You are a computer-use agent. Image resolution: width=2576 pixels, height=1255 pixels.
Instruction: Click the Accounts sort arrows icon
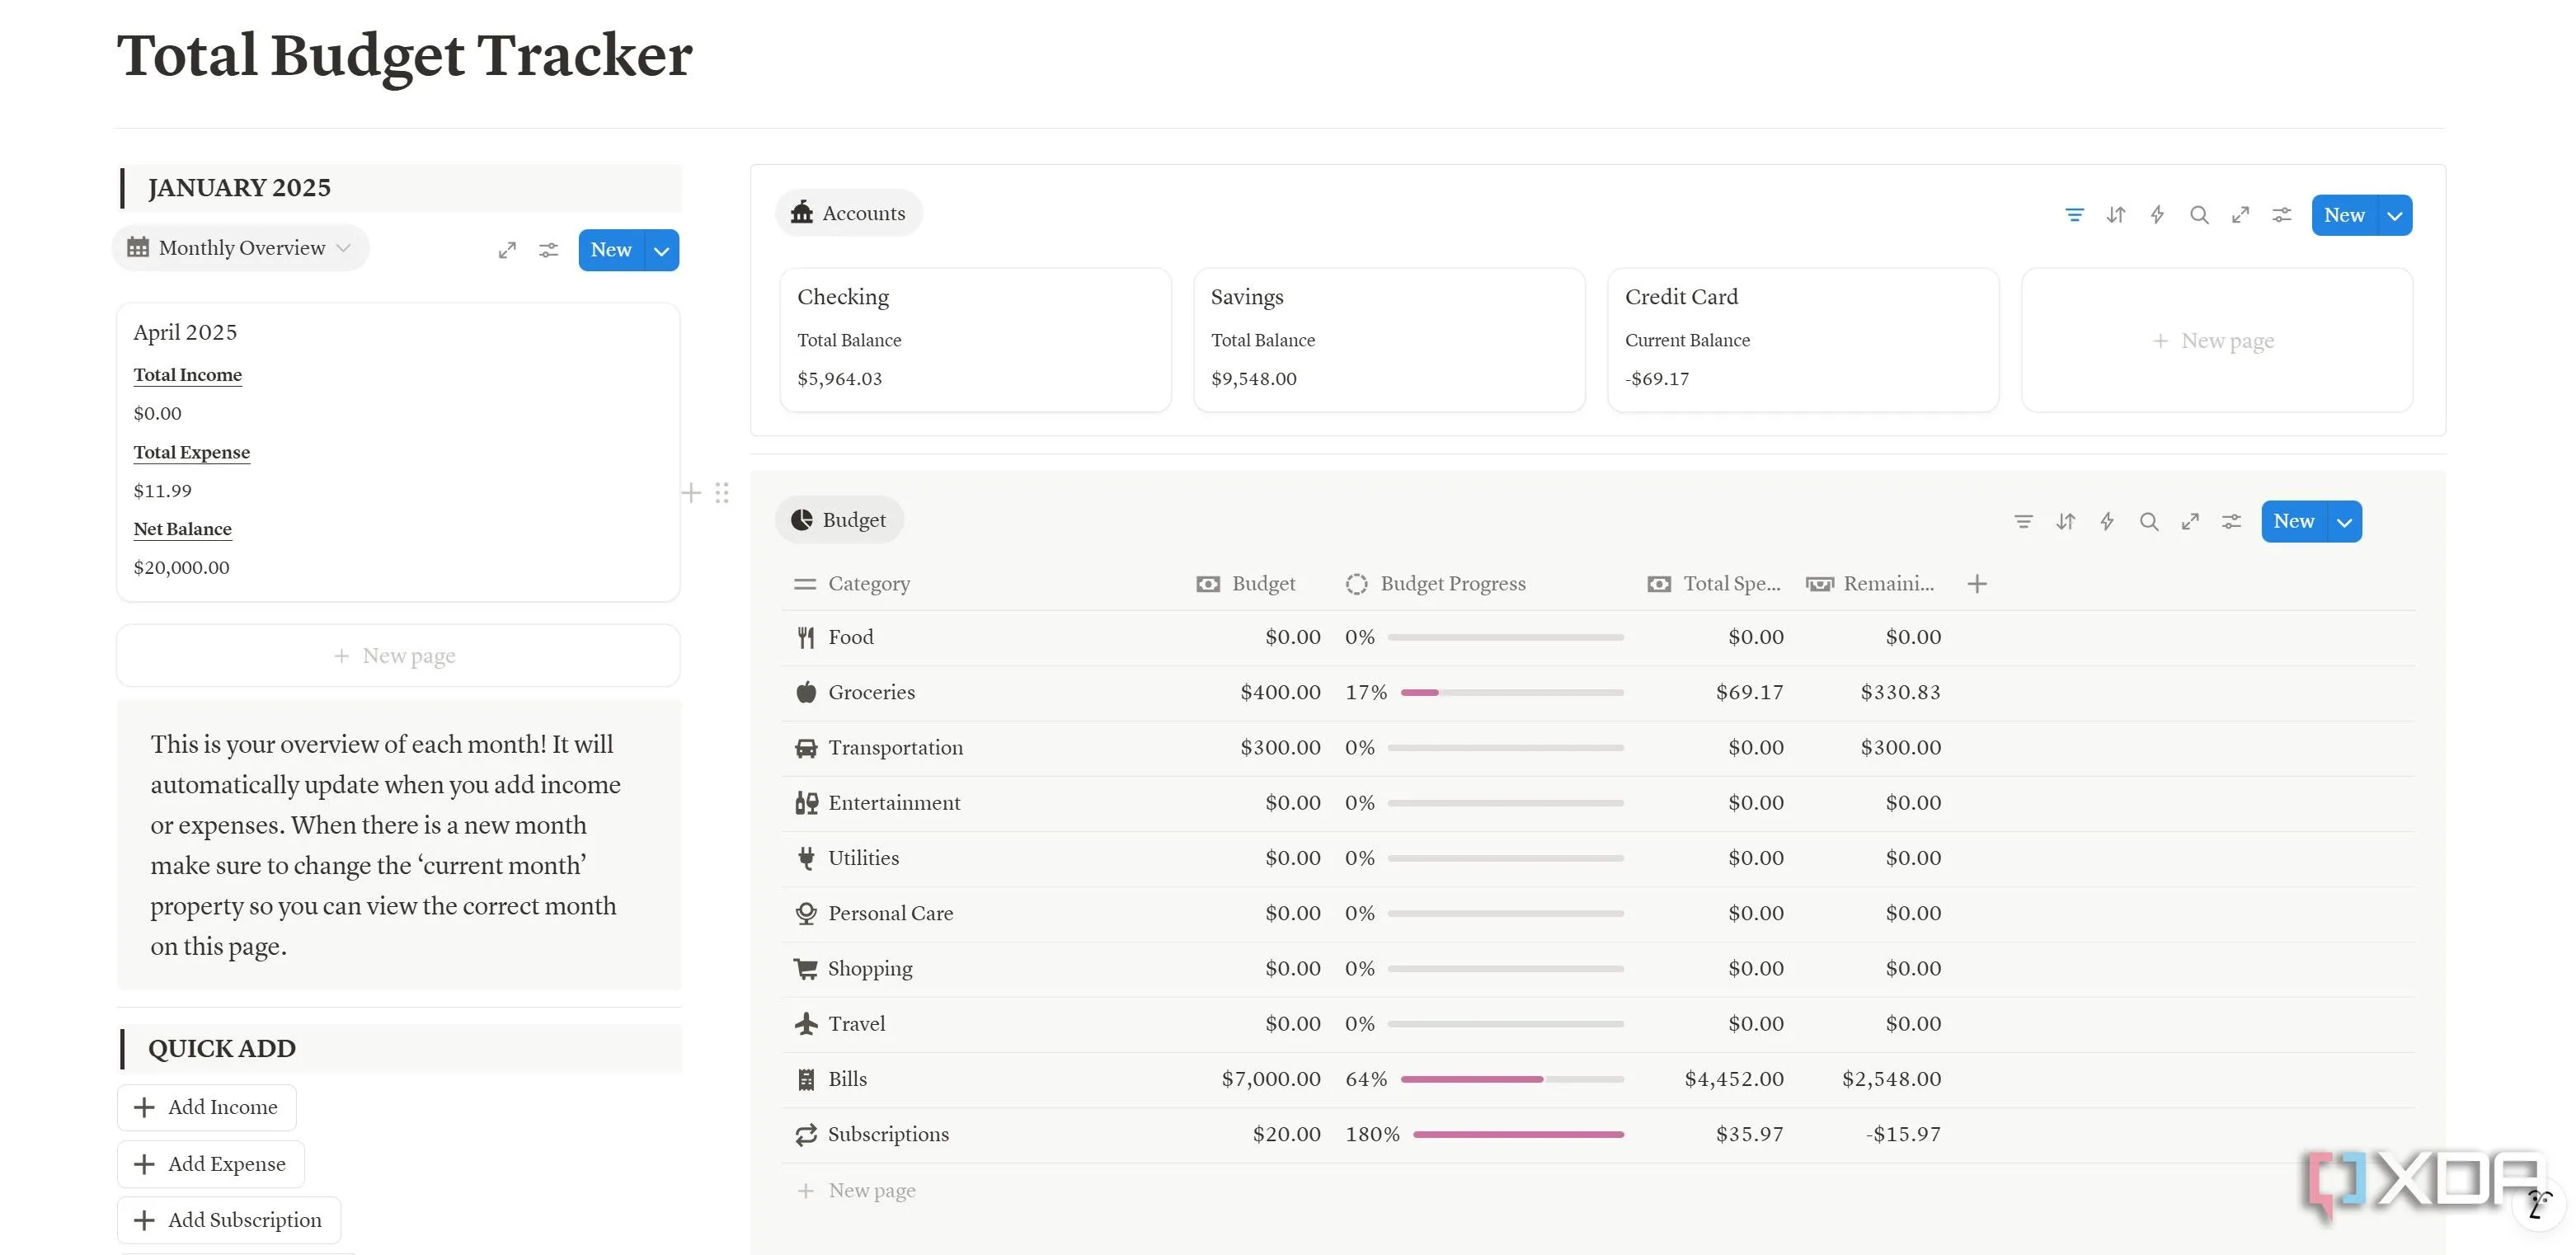(2115, 215)
